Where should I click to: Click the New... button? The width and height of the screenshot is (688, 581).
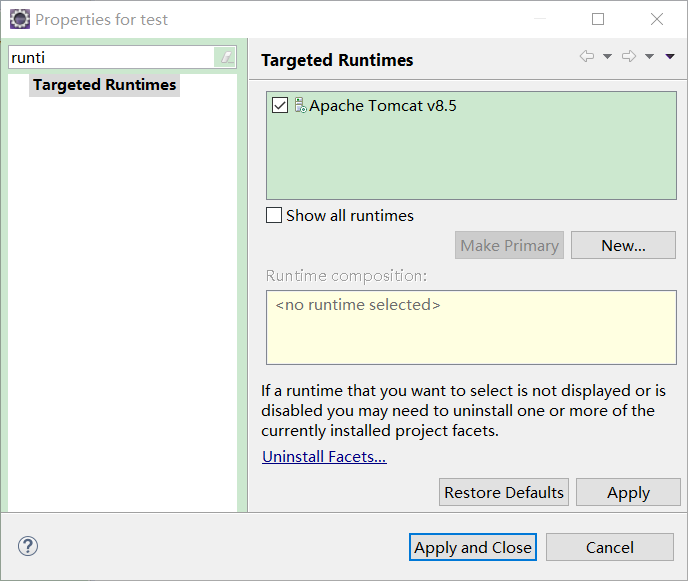coord(623,245)
